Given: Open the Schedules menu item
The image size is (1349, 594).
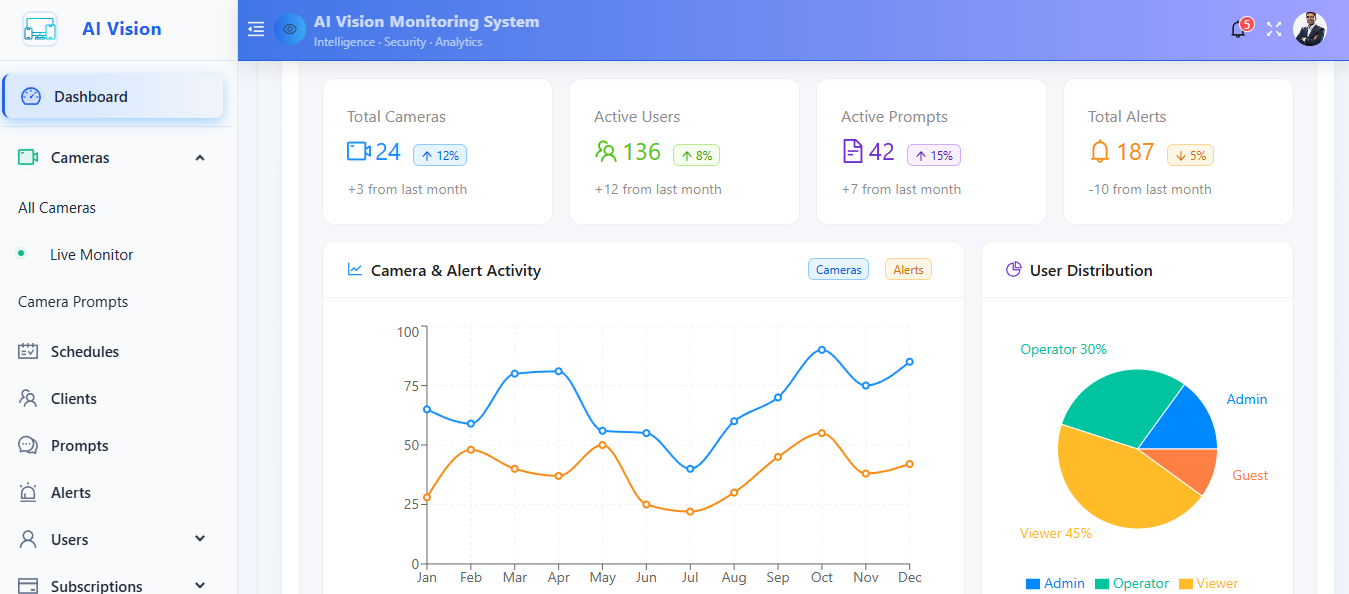Looking at the screenshot, I should coord(85,352).
